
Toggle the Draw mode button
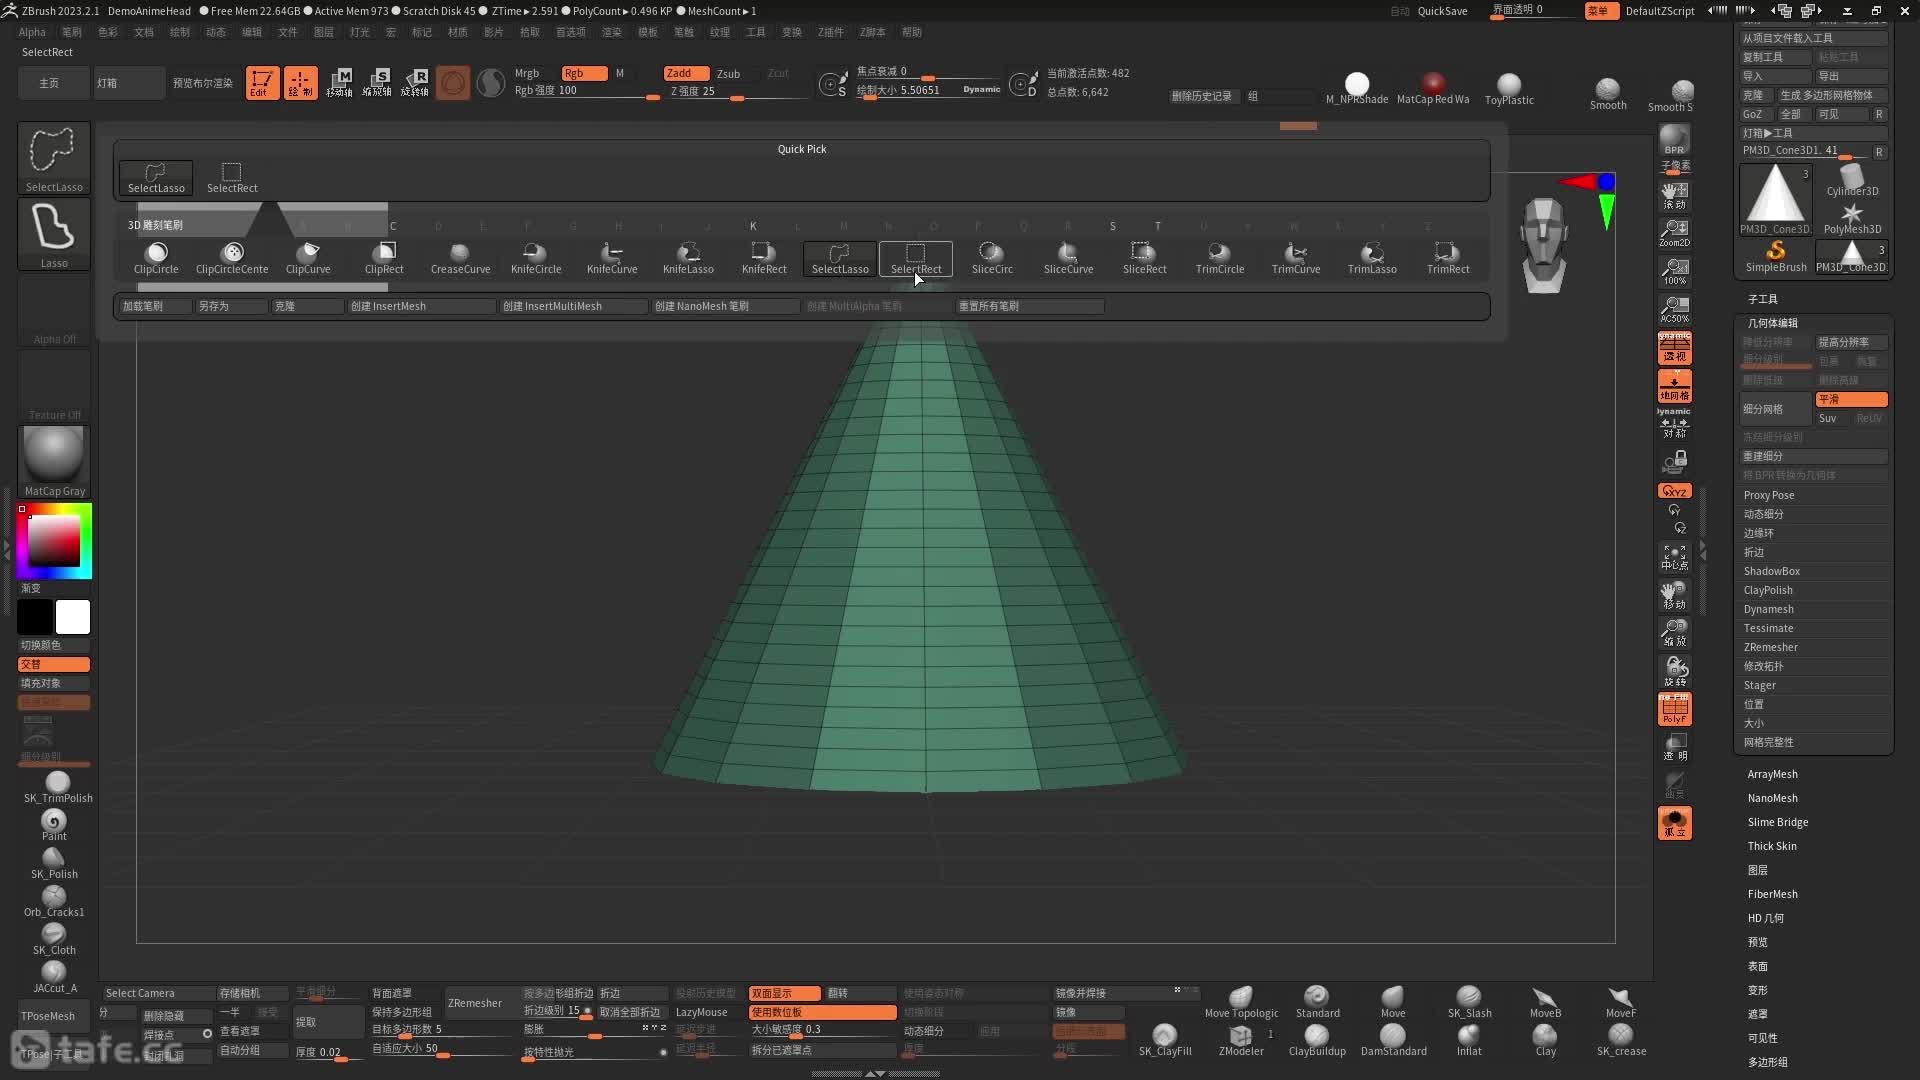click(x=300, y=82)
